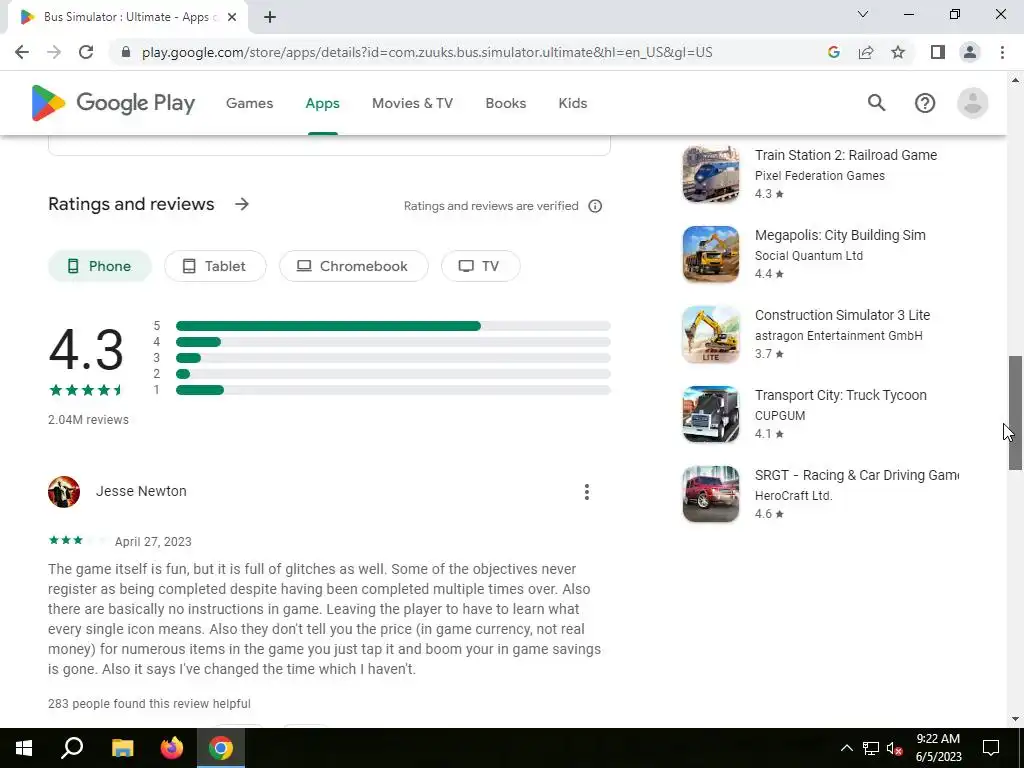Open Chrome three-dot menu
The width and height of the screenshot is (1024, 768).
pyautogui.click(x=1002, y=52)
